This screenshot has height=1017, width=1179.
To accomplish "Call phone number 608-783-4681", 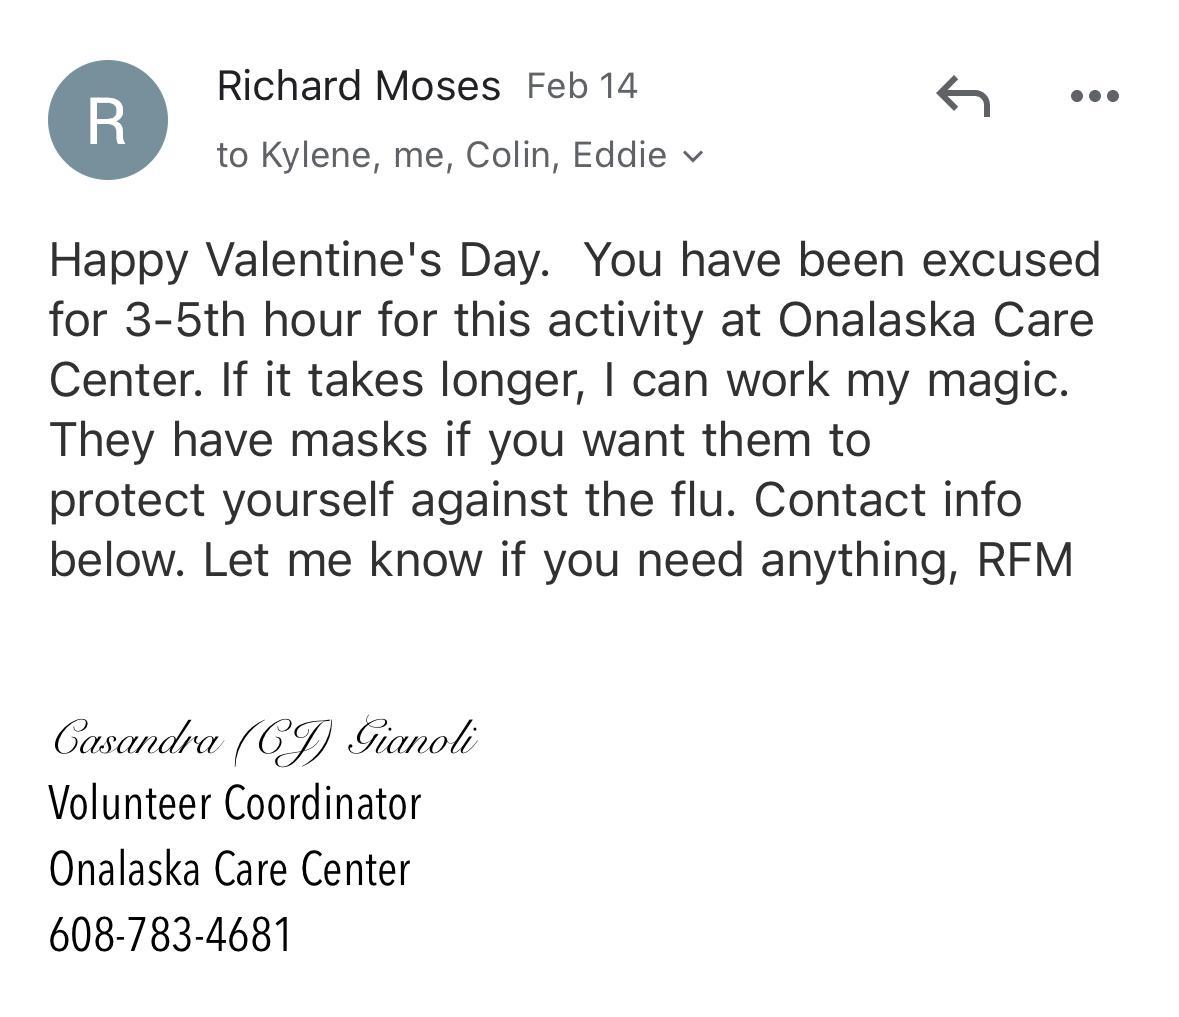I will coord(170,935).
